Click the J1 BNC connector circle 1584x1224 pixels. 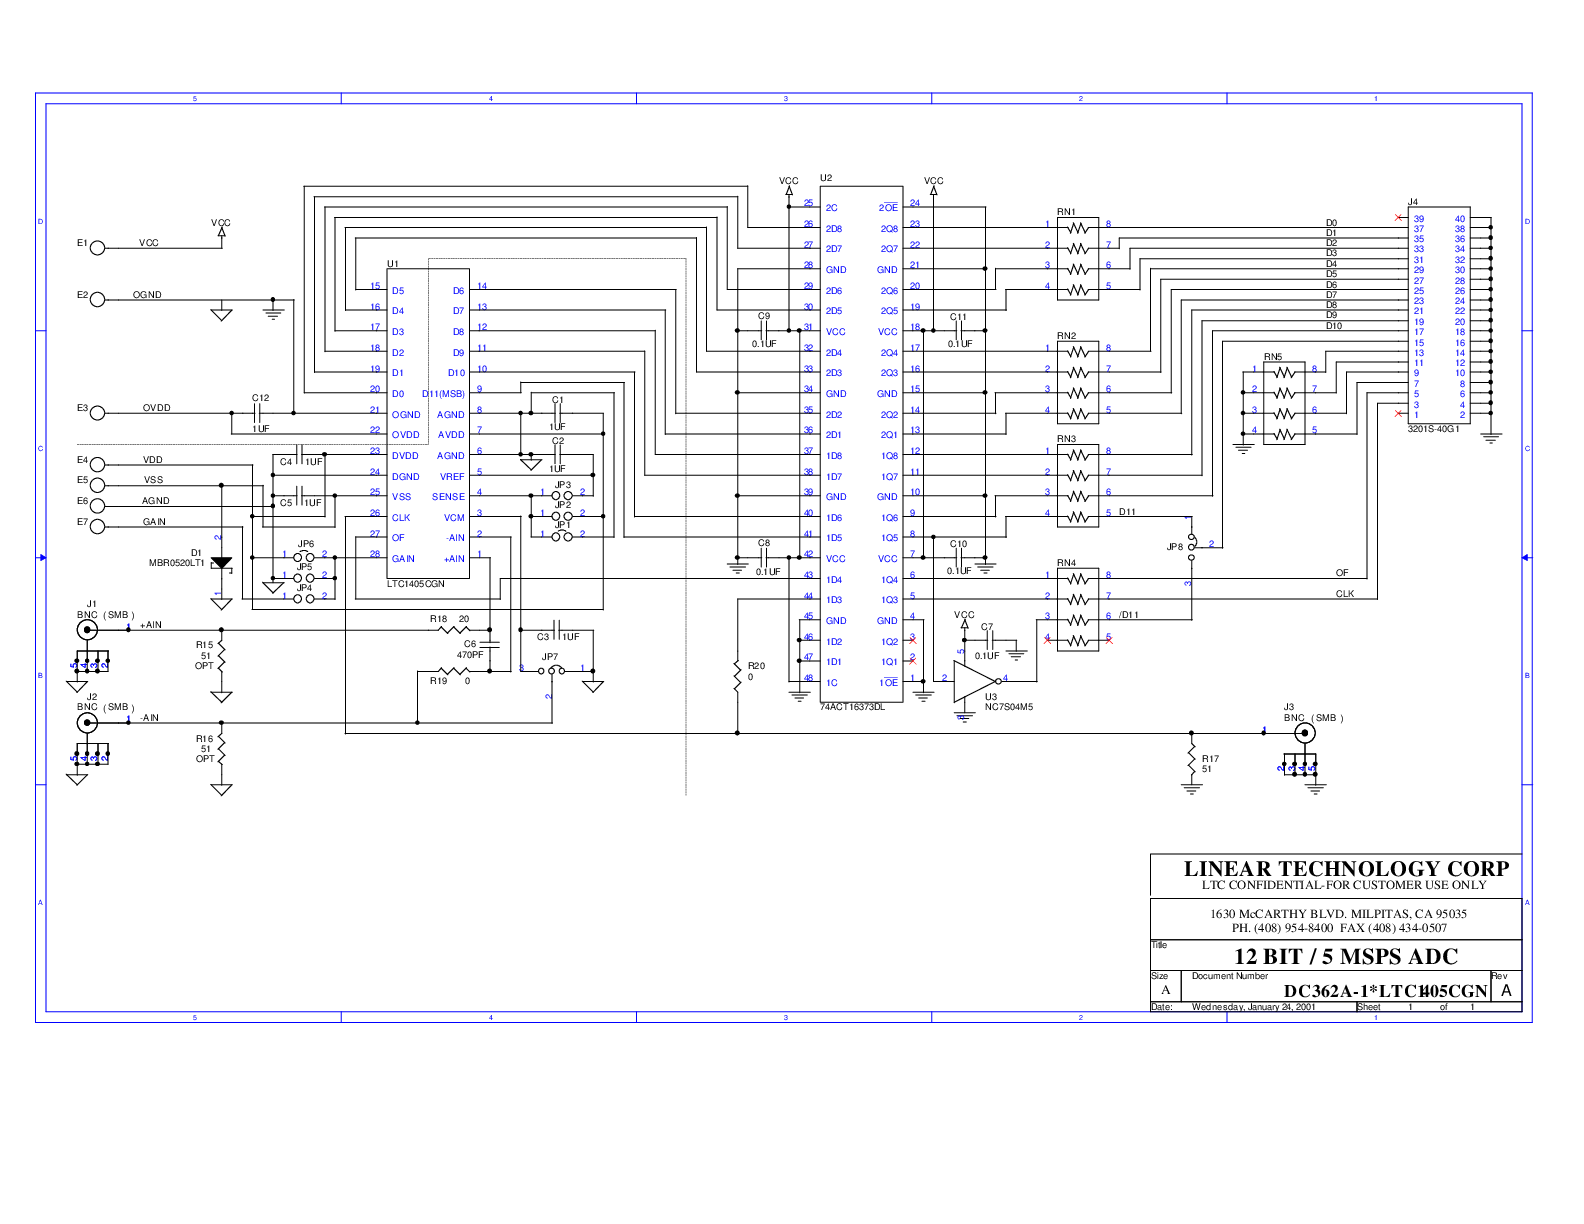click(88, 630)
